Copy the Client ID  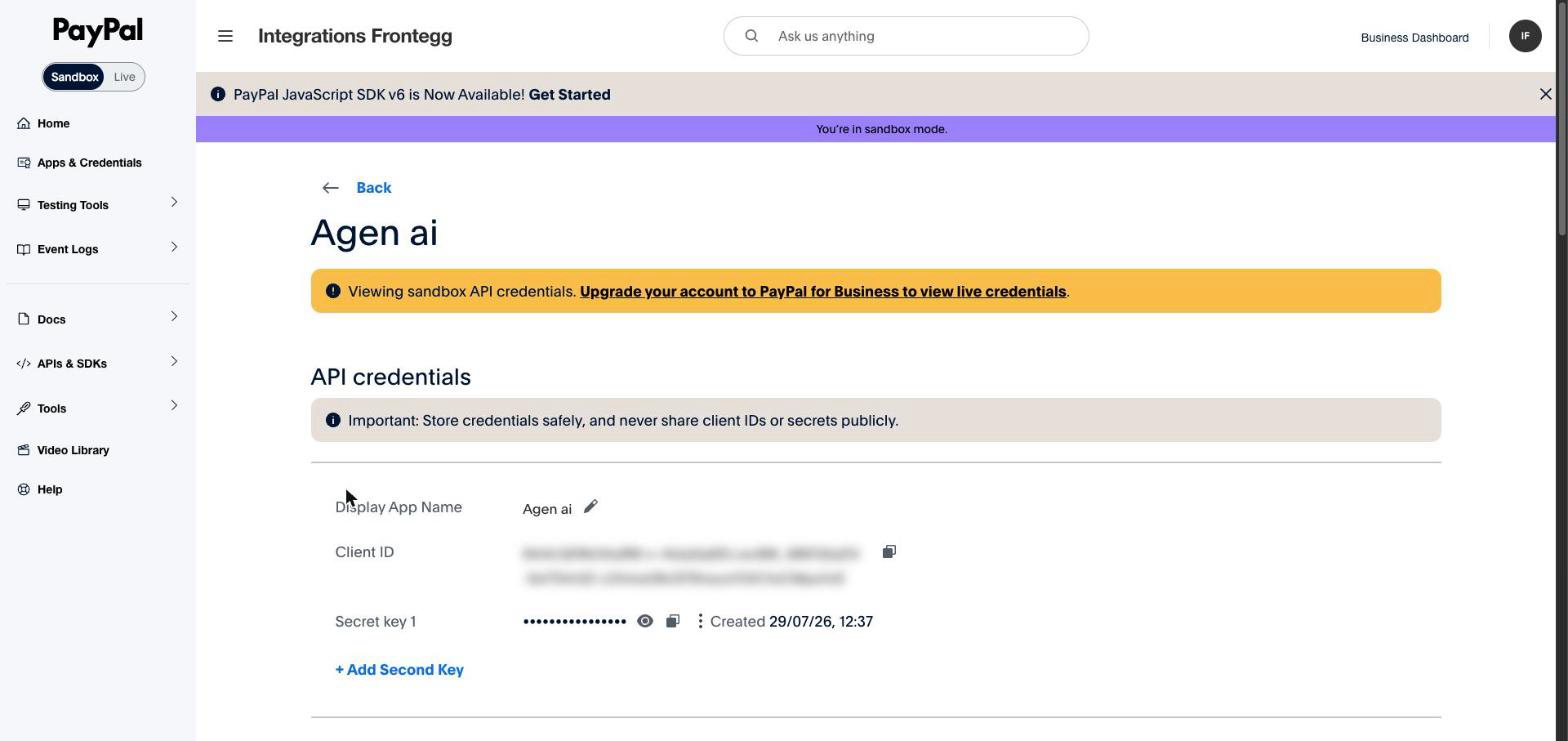[x=889, y=552]
